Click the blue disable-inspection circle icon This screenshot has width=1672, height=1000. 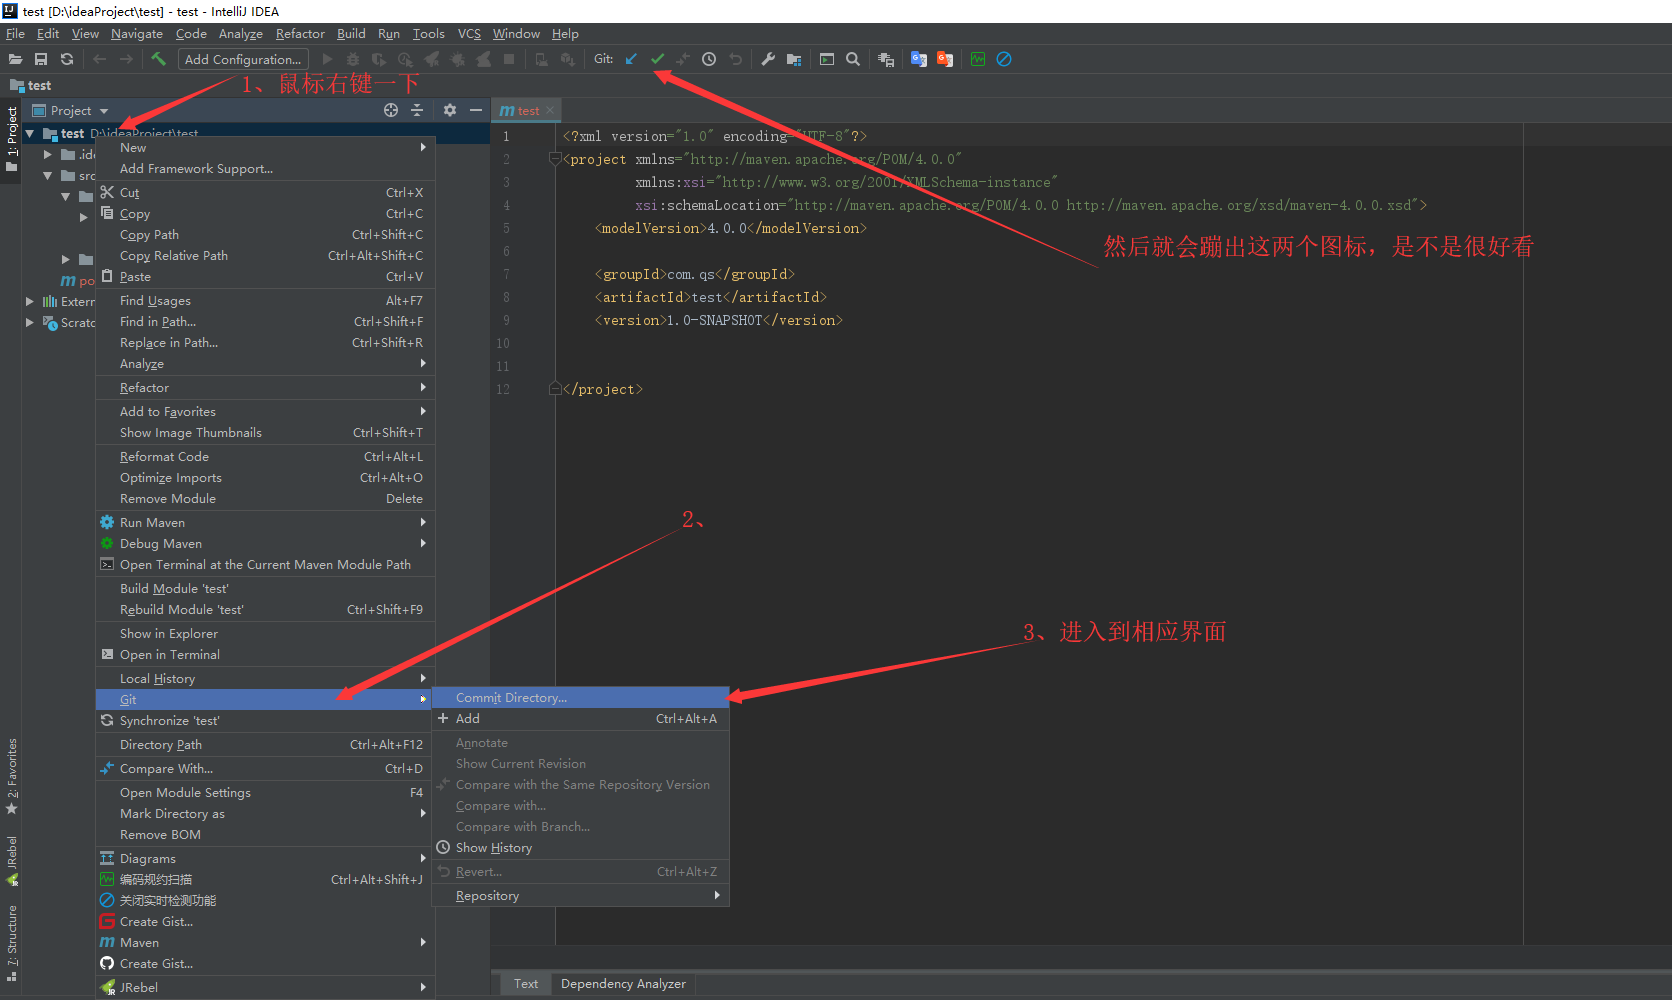point(1004,59)
